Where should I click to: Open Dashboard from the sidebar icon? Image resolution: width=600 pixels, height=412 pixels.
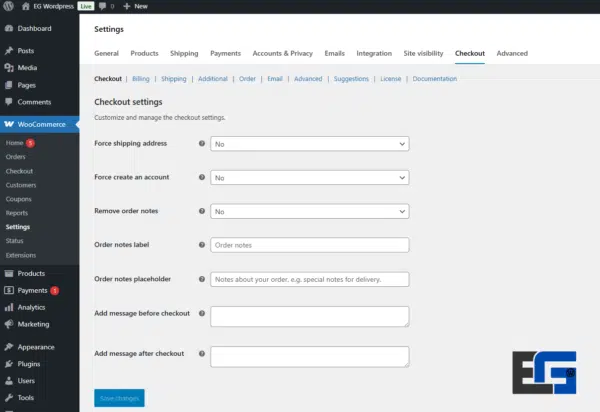(9, 28)
